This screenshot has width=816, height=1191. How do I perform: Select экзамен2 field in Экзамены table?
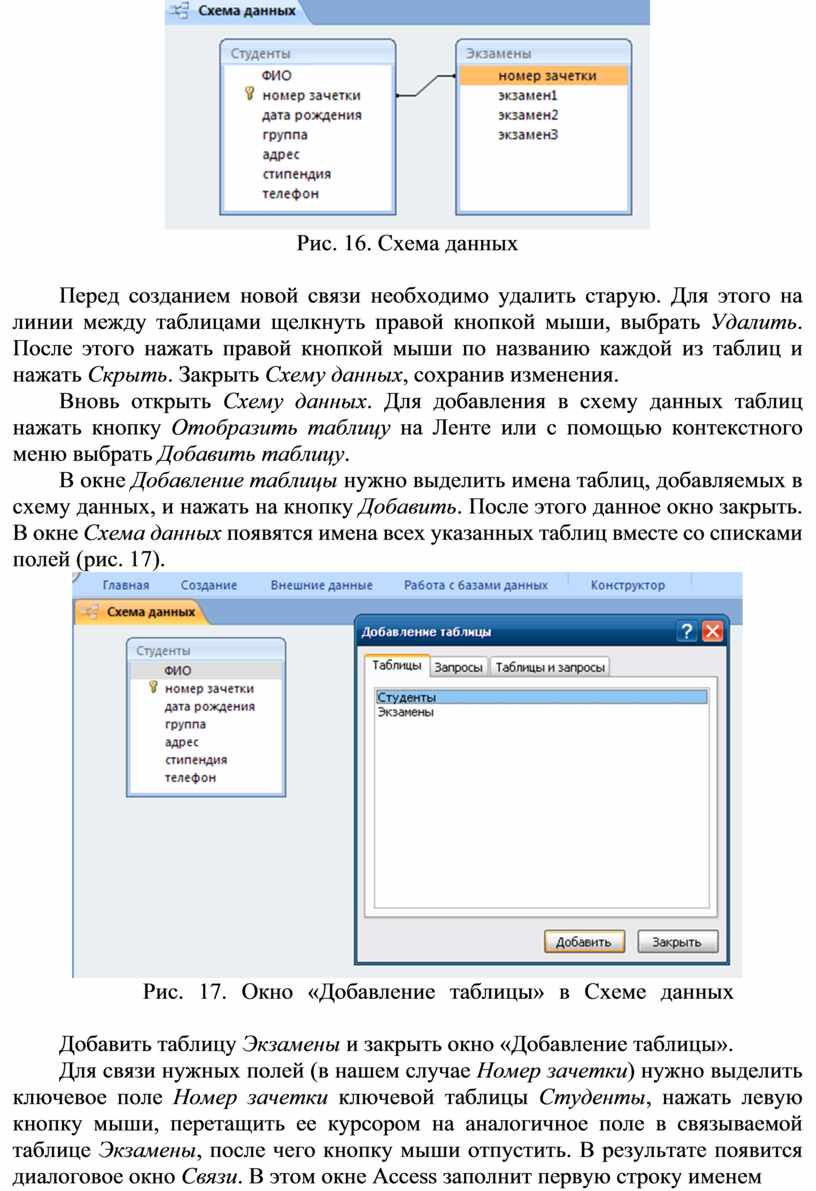pos(528,115)
